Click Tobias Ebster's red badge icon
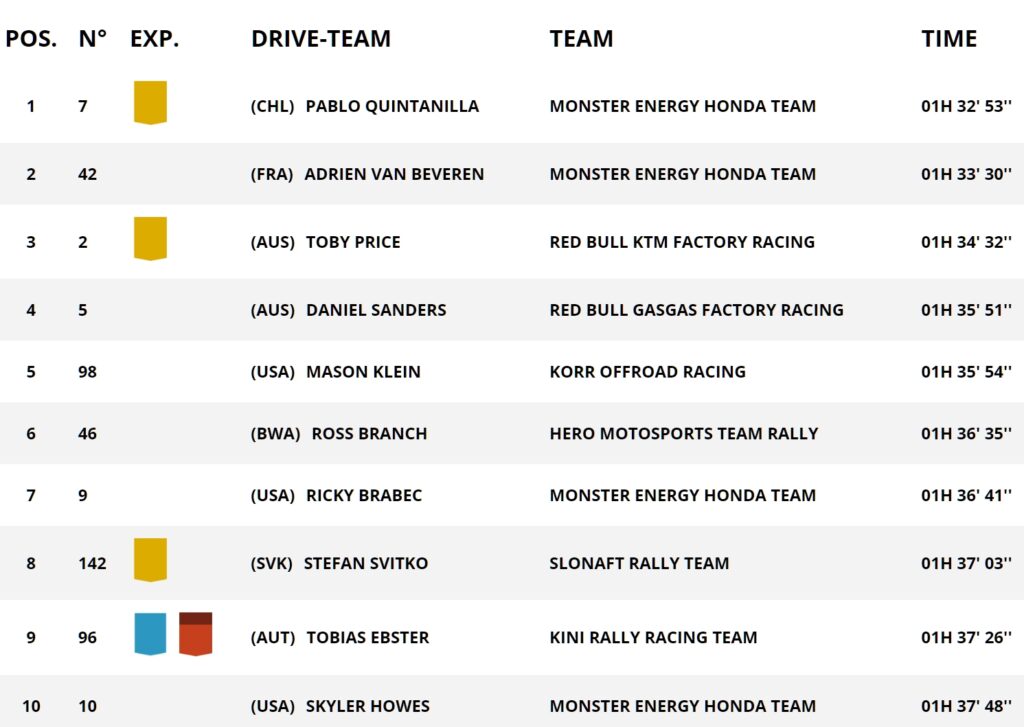This screenshot has width=1024, height=727. [x=195, y=634]
